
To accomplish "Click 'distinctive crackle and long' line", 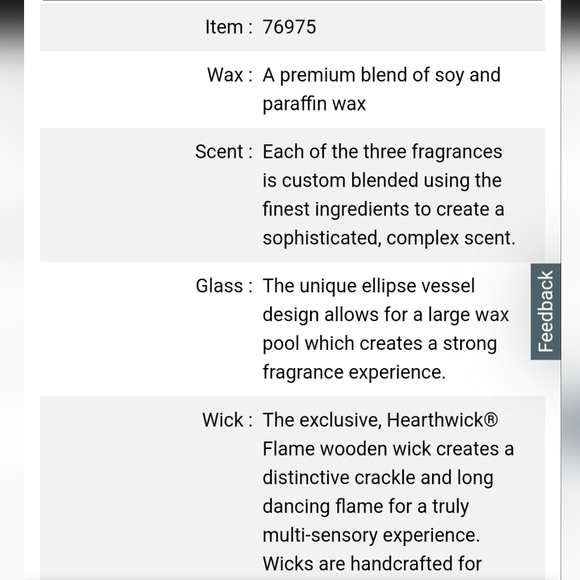I will (x=378, y=478).
